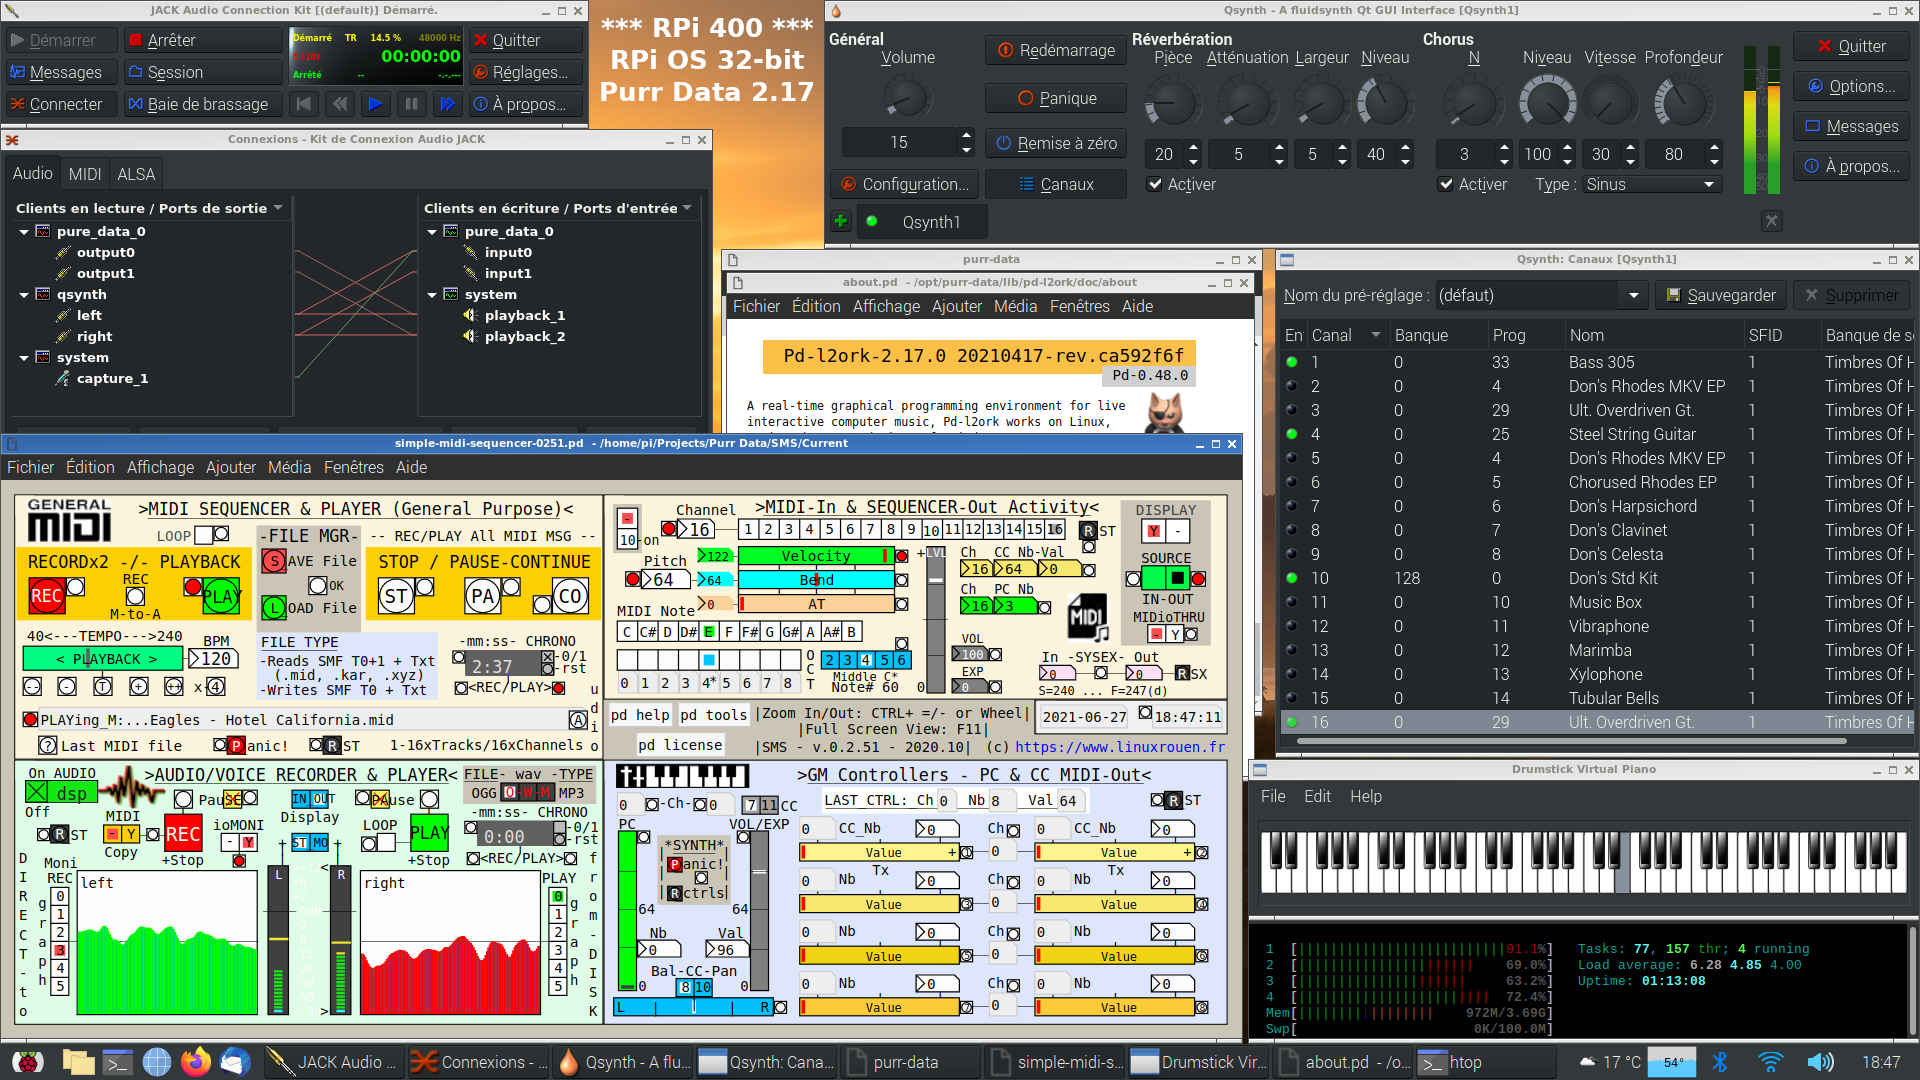Click the BPM 120 number box
Viewport: 1920px width, 1080px height.
tap(214, 659)
